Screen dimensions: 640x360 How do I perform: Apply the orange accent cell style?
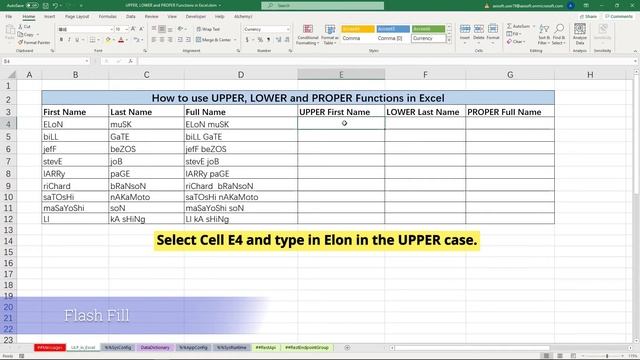point(358,29)
